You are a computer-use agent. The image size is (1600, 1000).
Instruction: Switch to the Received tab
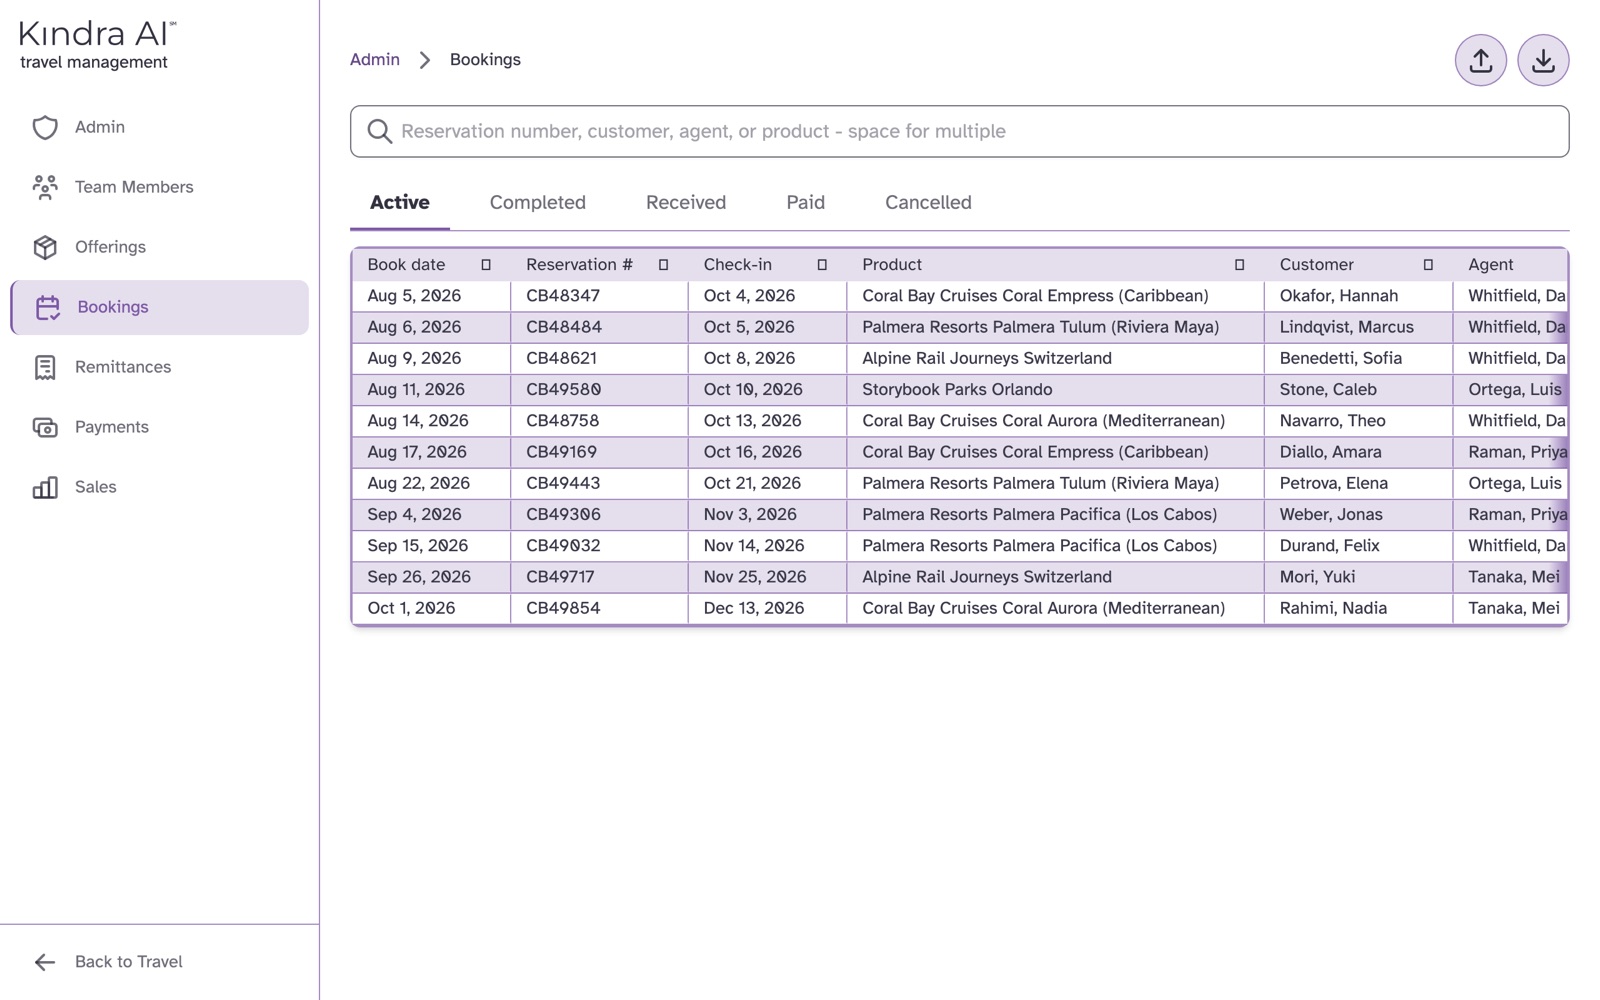pyautogui.click(x=686, y=202)
